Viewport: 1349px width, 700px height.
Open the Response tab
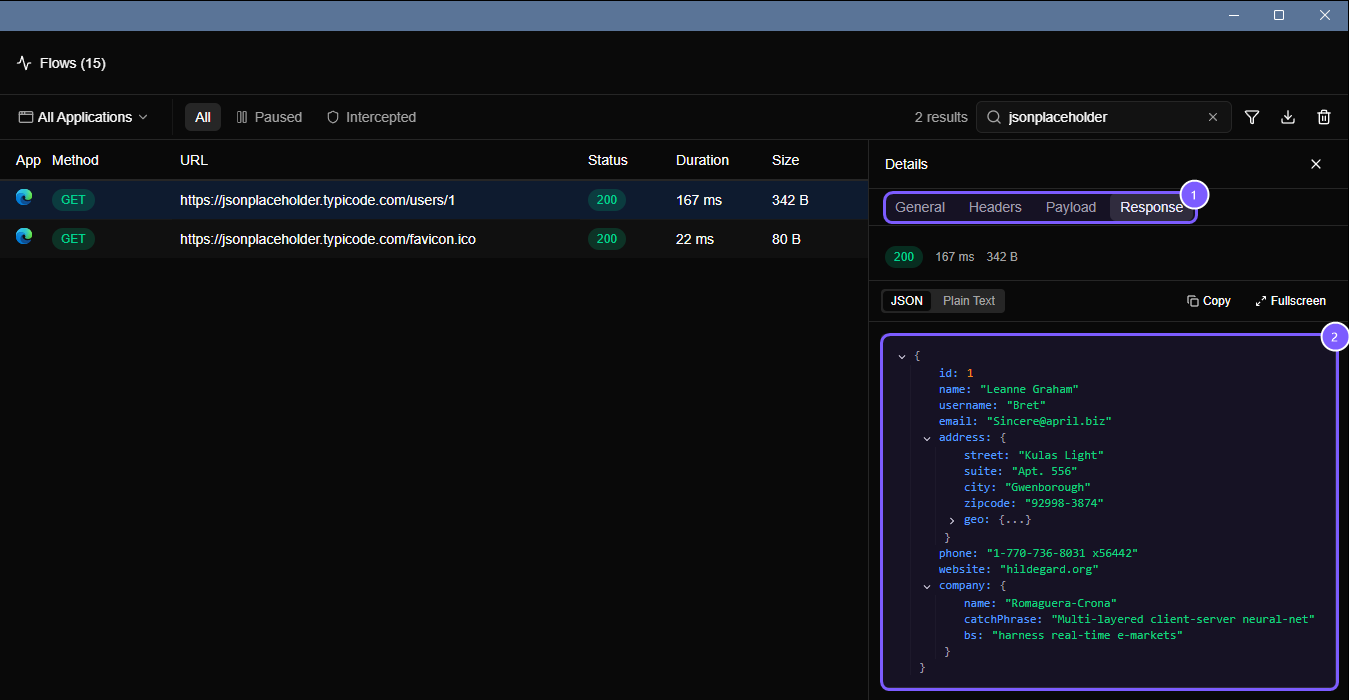(x=1151, y=207)
